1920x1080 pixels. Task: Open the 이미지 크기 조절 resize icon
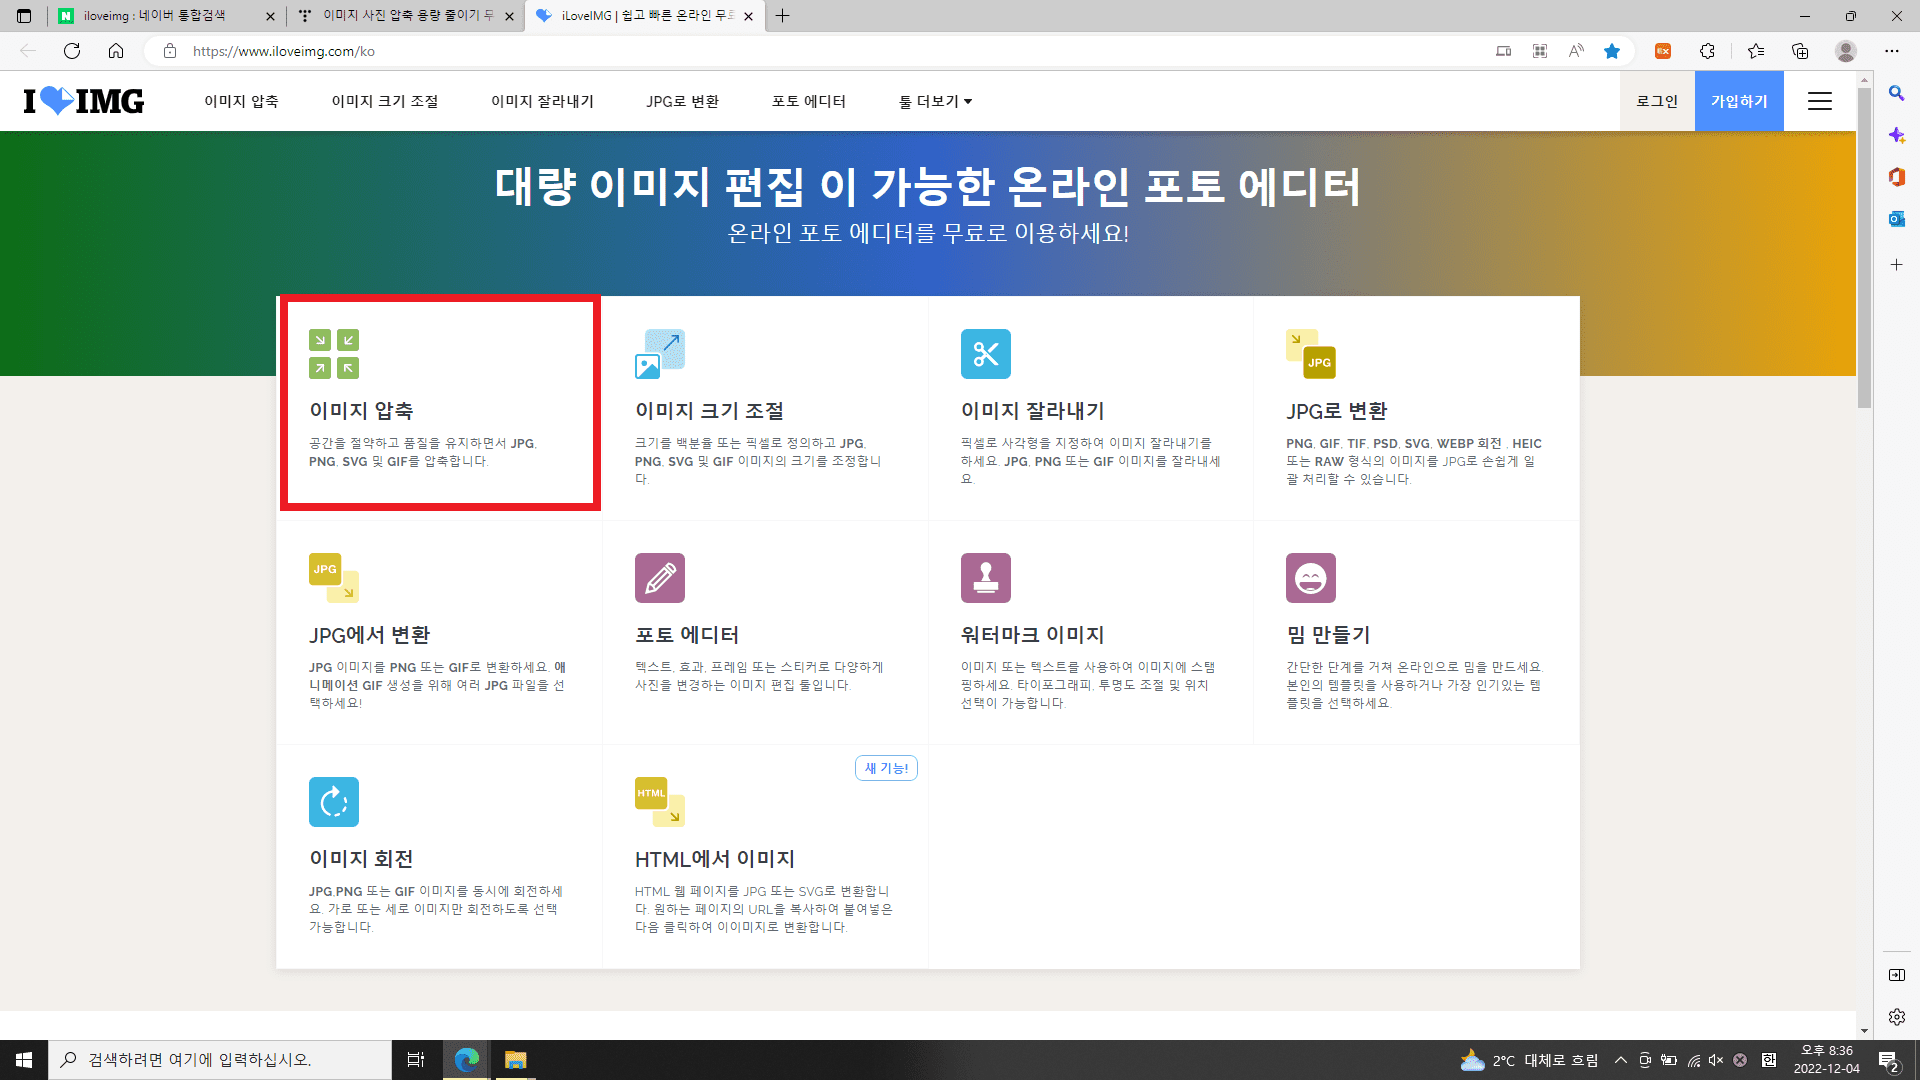point(660,354)
